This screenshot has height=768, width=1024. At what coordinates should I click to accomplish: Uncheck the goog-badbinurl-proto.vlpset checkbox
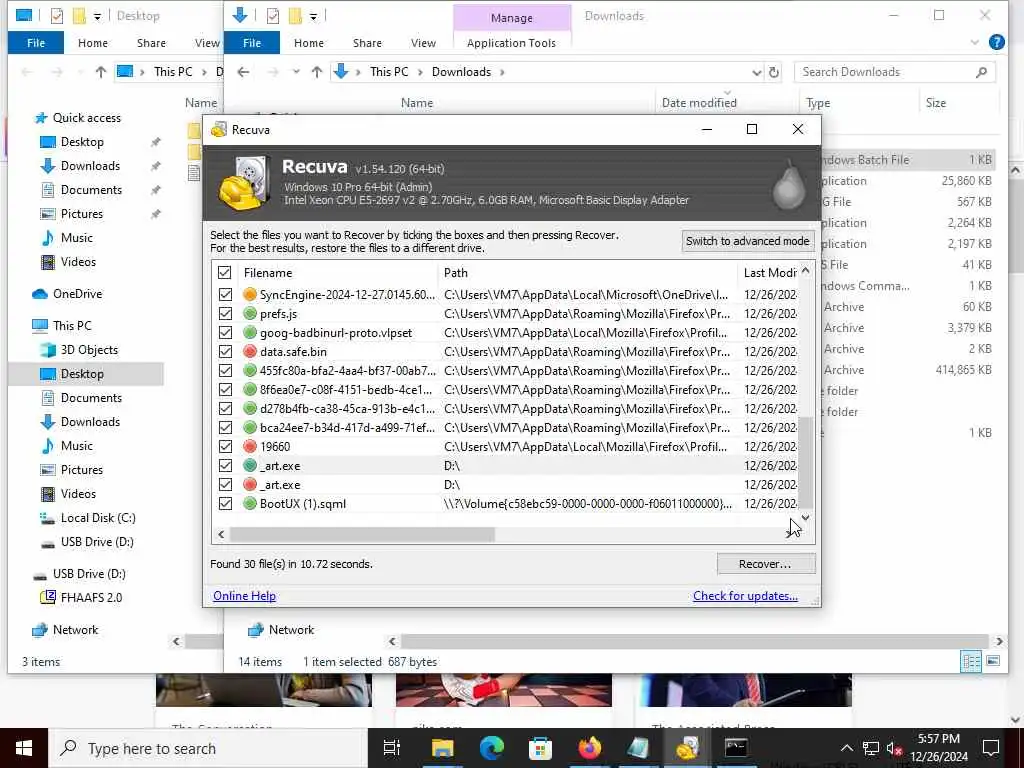(x=225, y=332)
